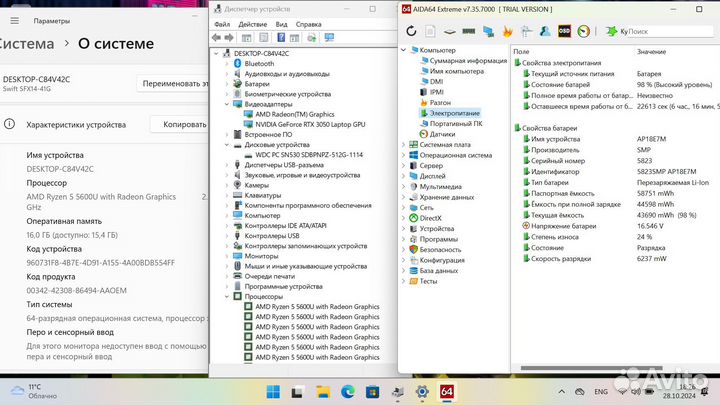Expand the Bluetooth category in Device Manager
Screen dimensions: 720x405
pyautogui.click(x=227, y=64)
